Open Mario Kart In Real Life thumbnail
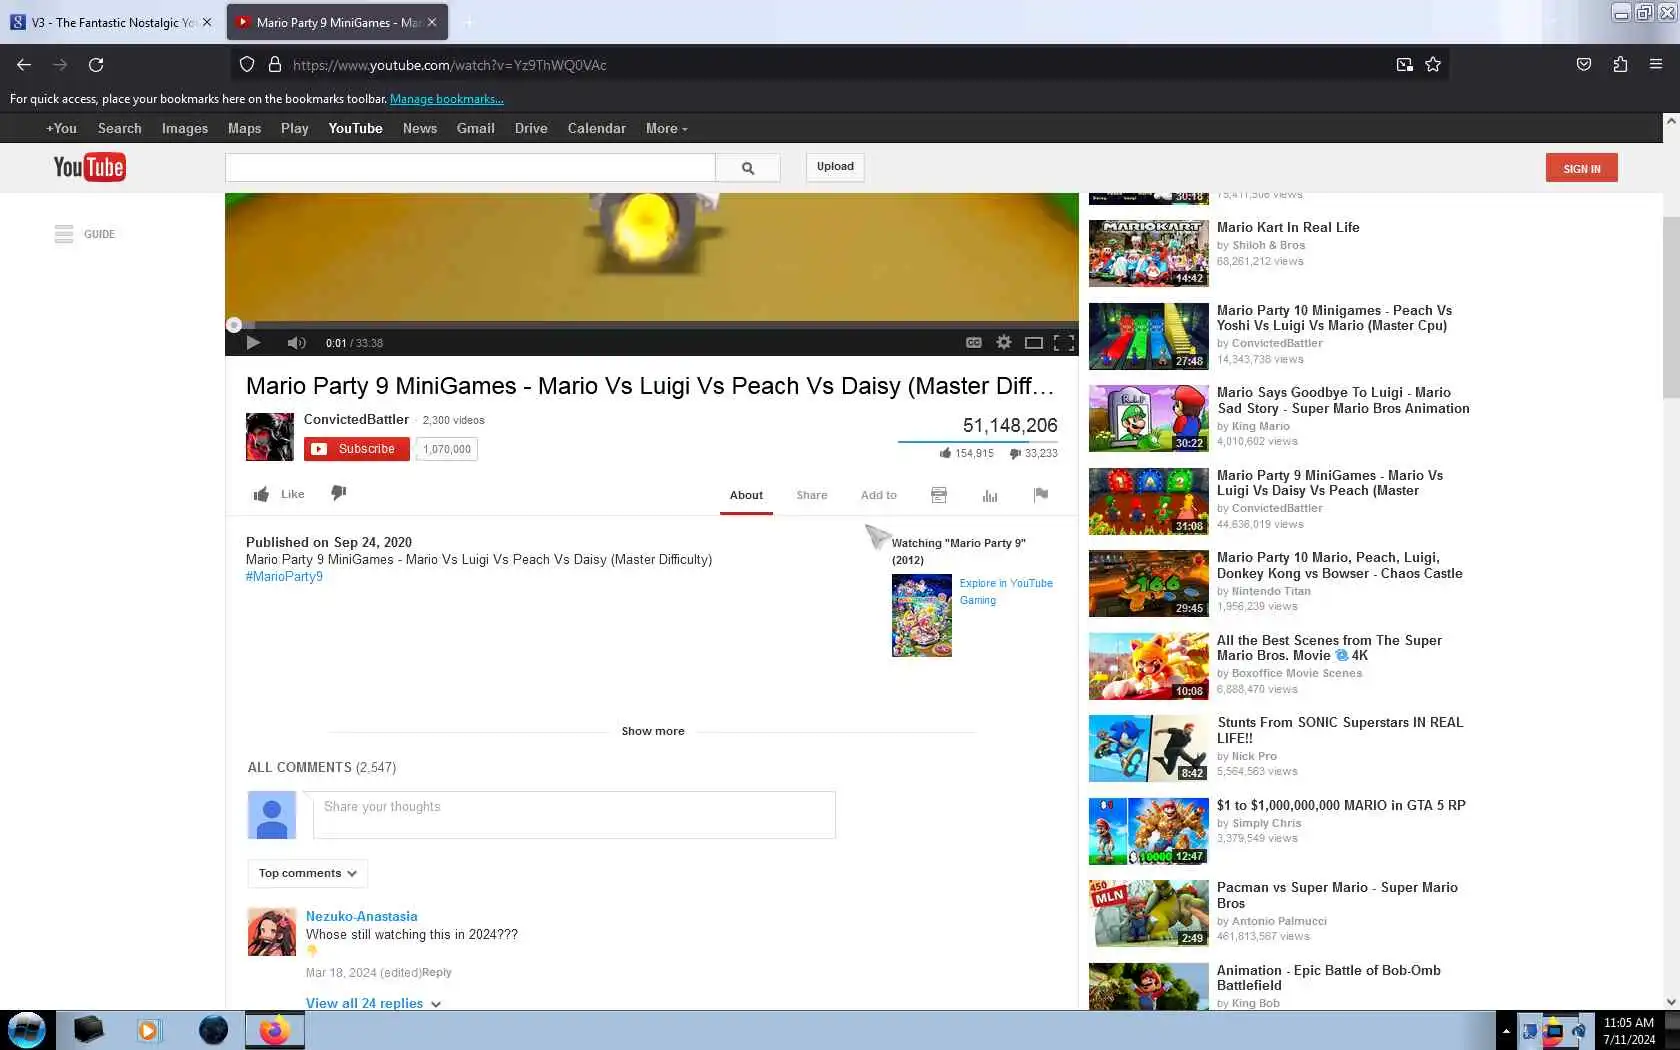The image size is (1680, 1050). [1148, 253]
